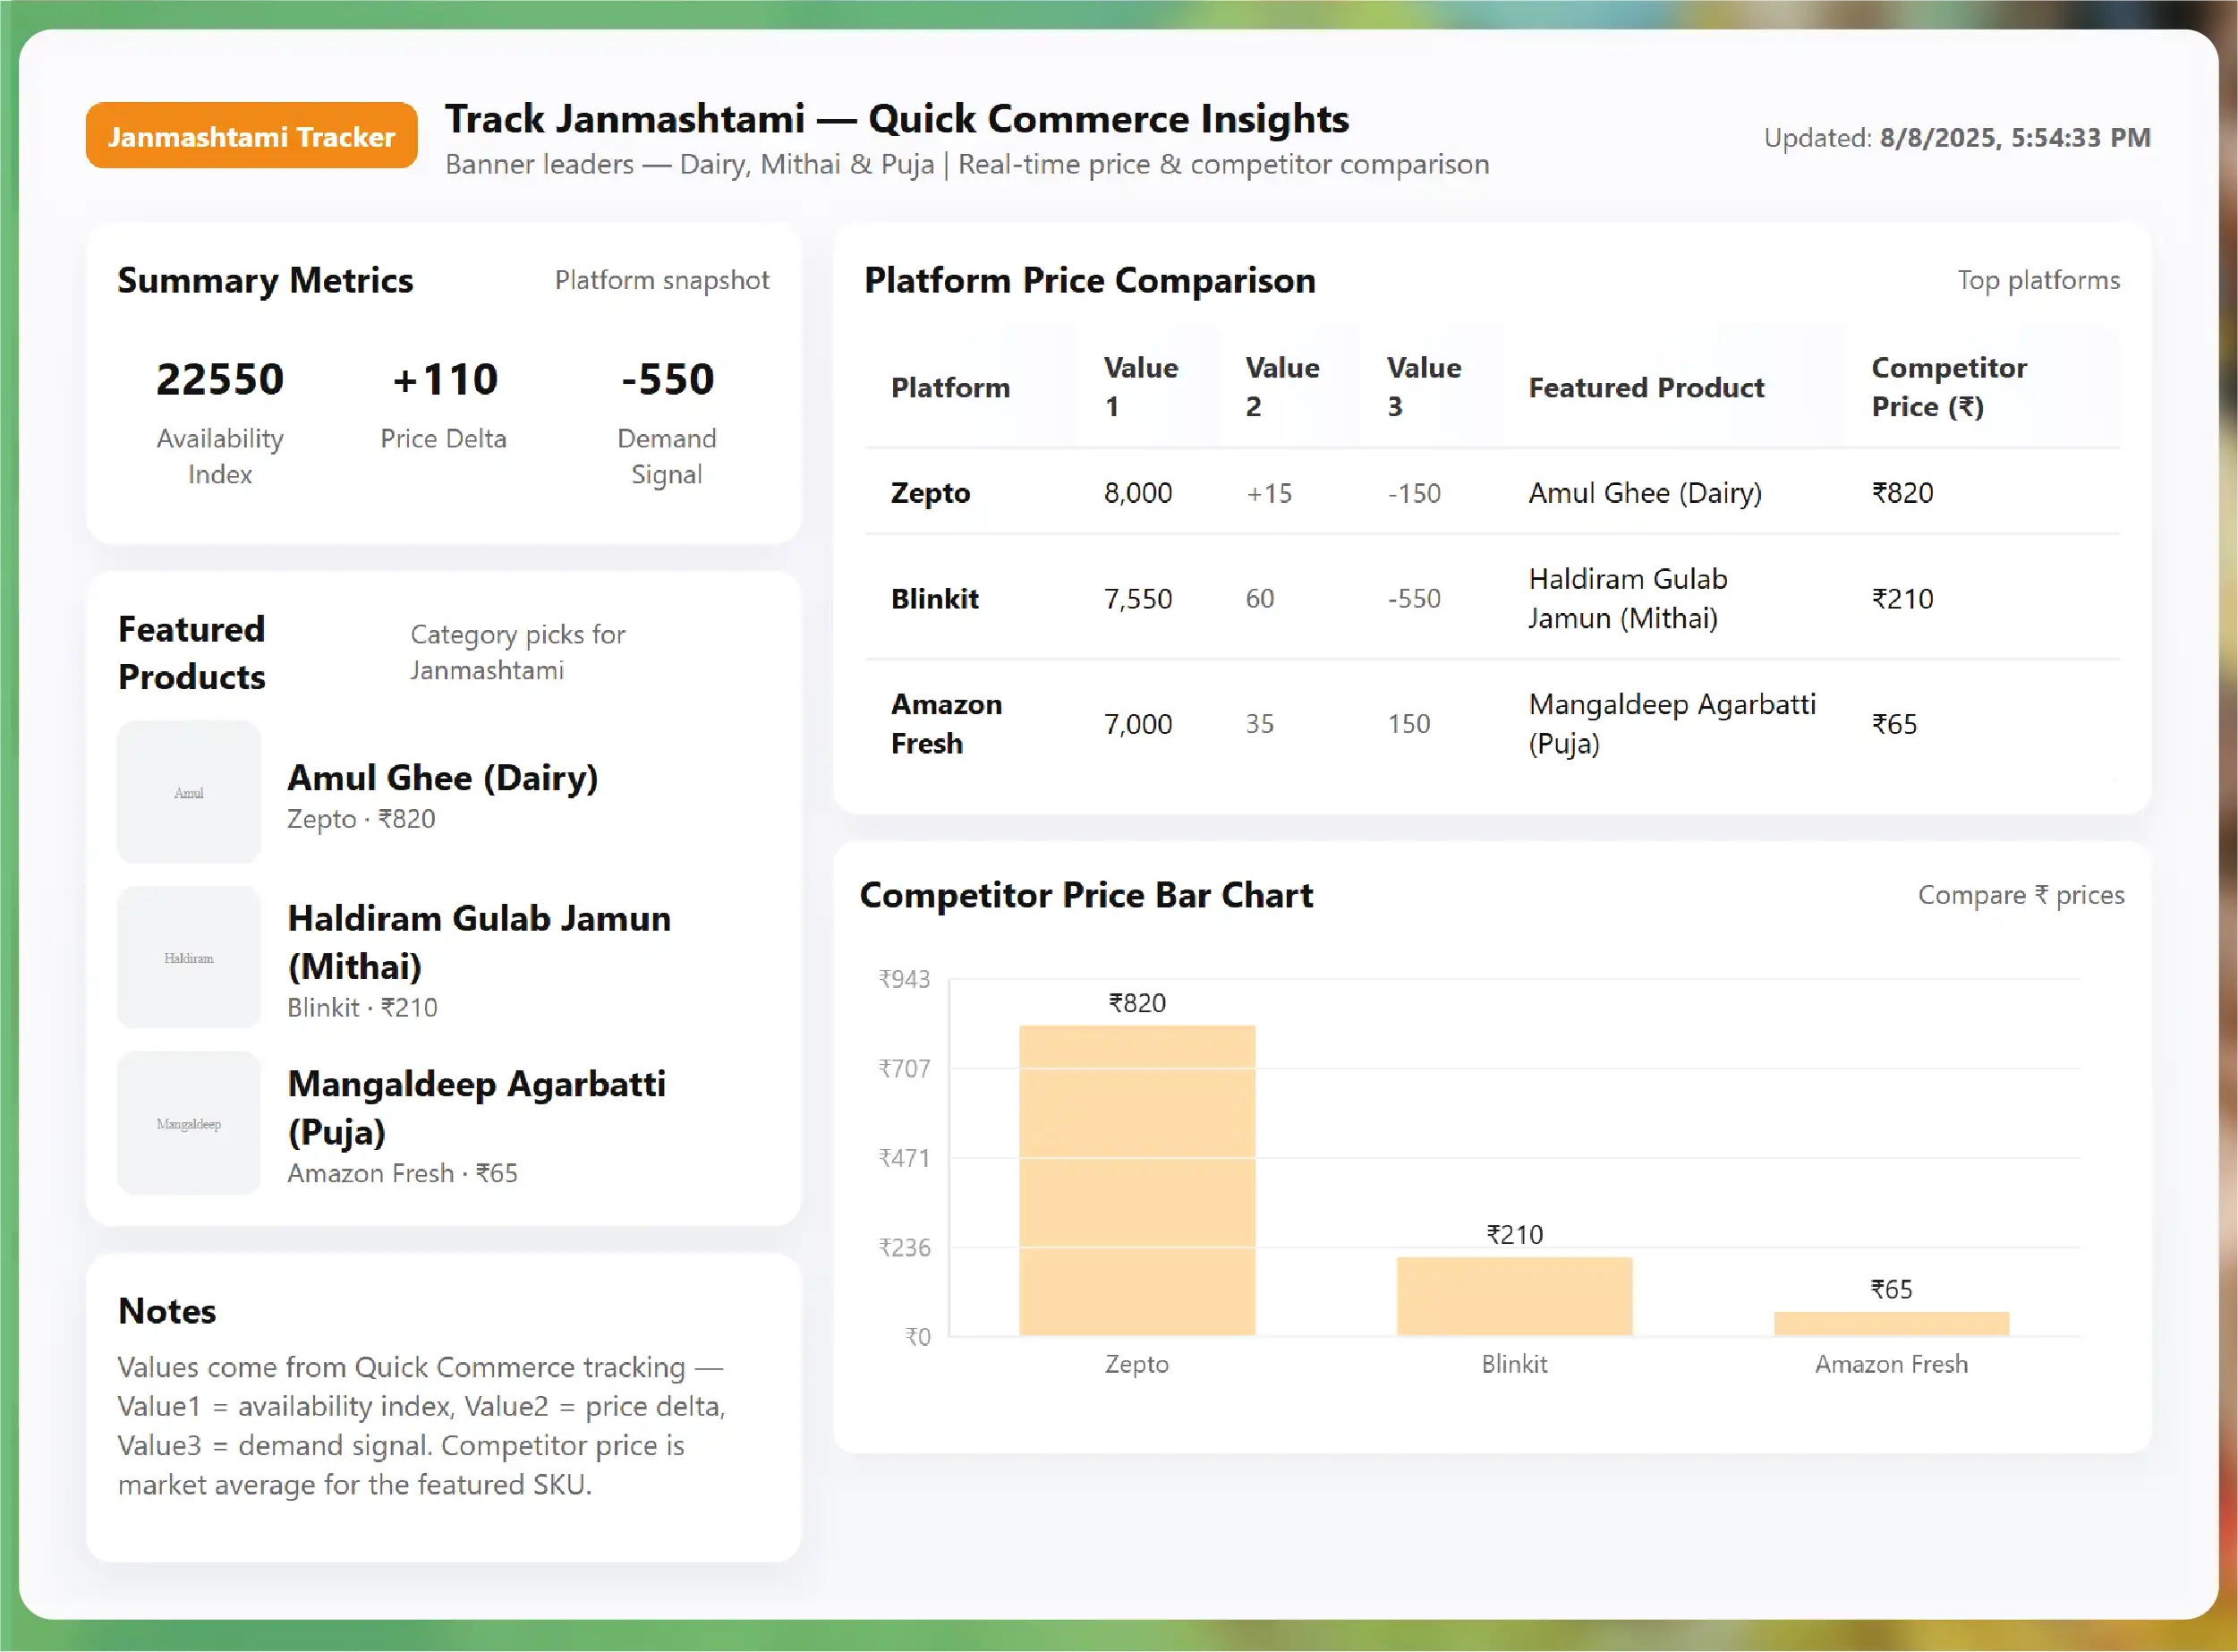Click the Blinkit bar in the chart
The image size is (2238, 1652).
[1514, 1296]
